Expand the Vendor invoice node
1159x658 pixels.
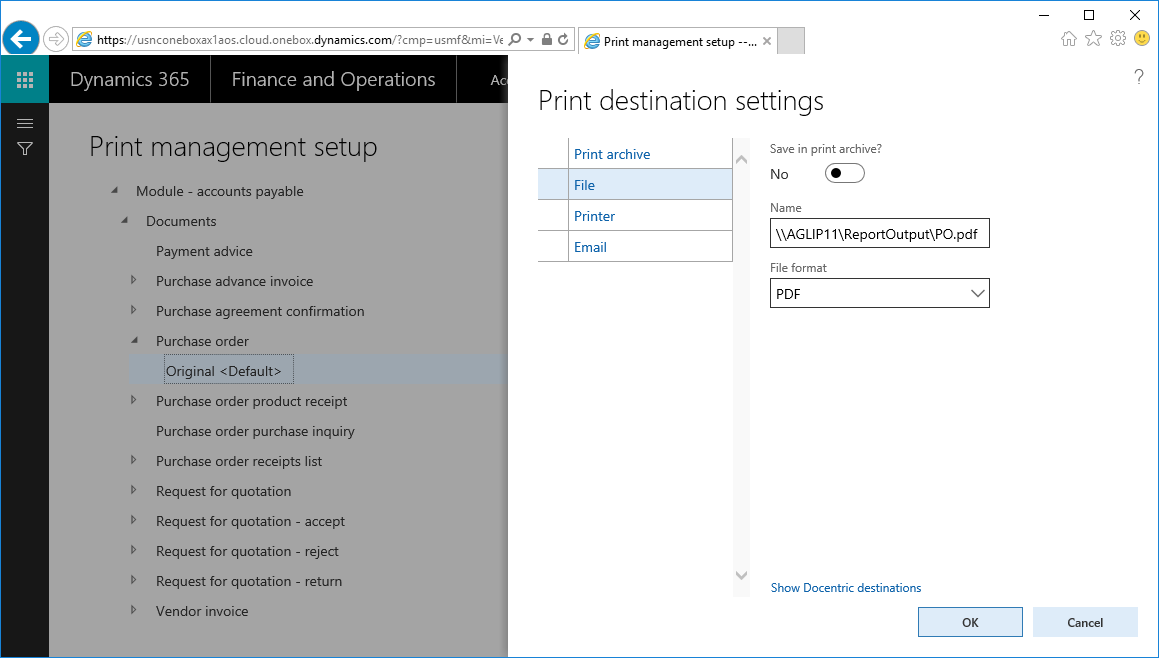tap(134, 610)
